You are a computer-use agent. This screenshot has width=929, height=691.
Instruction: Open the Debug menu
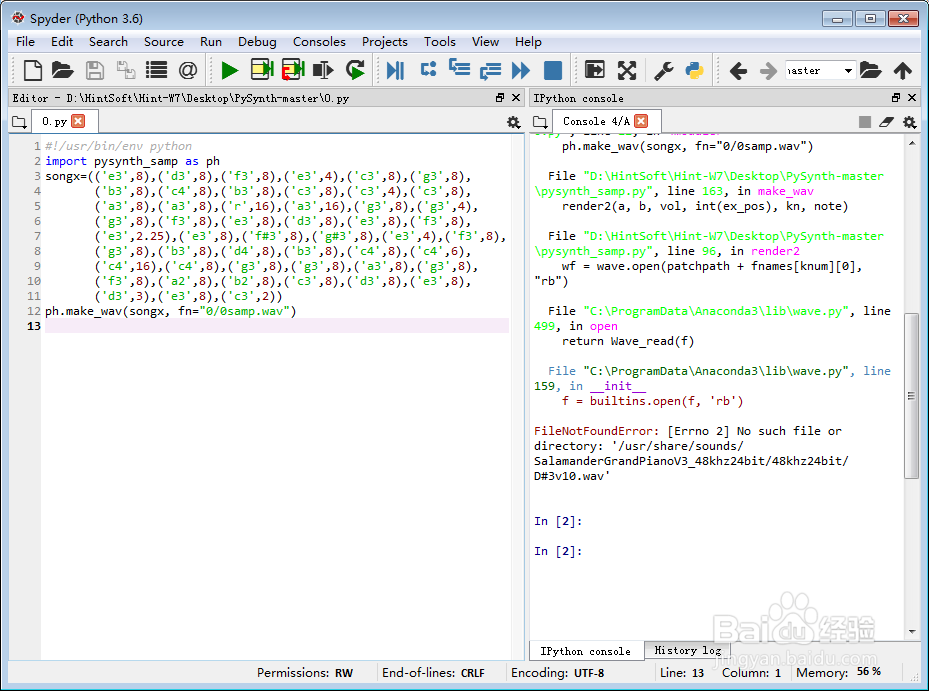tap(257, 41)
